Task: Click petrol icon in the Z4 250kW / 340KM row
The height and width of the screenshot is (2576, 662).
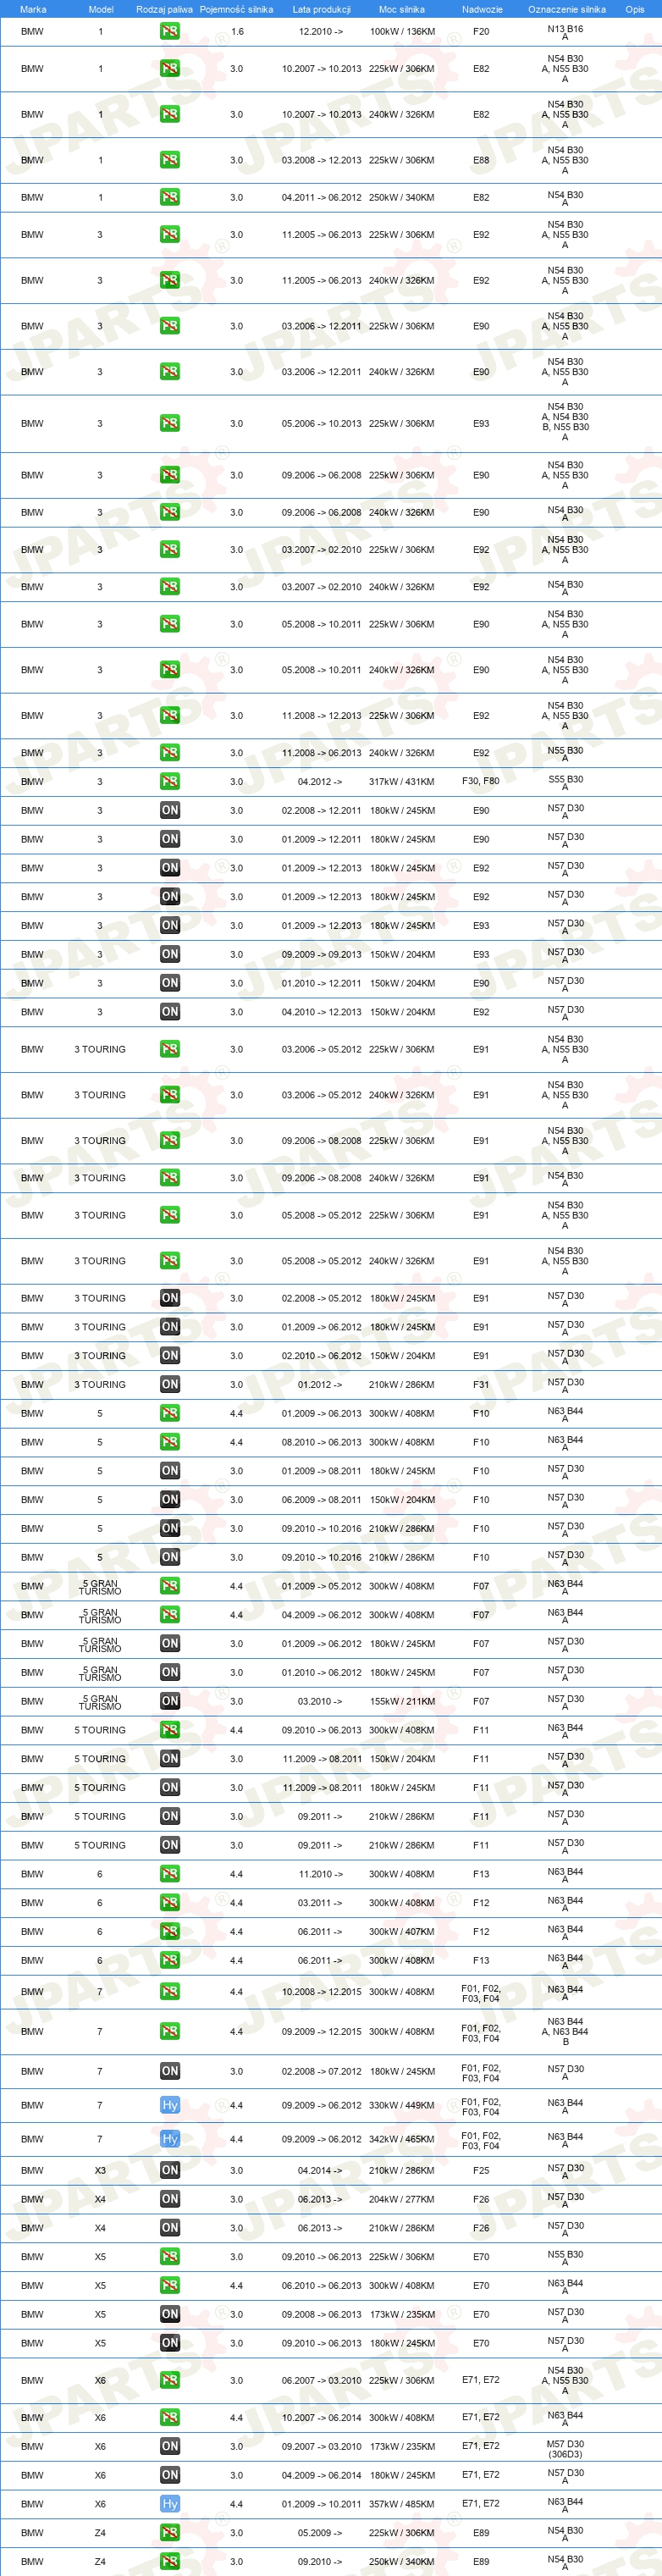Action: click(170, 2561)
